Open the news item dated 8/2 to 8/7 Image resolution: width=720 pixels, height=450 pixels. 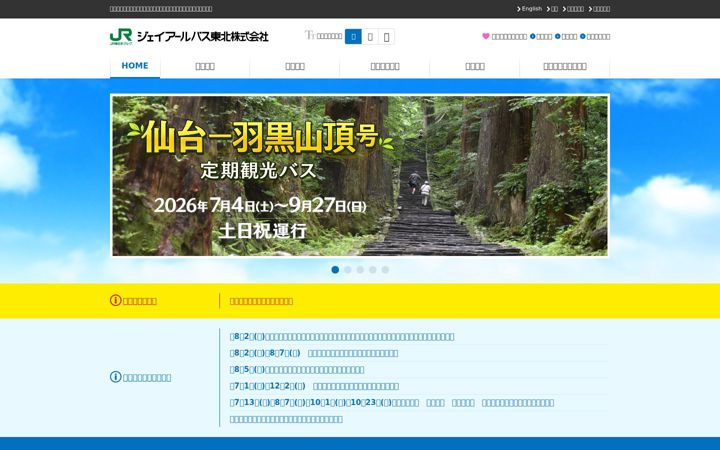pyautogui.click(x=314, y=353)
